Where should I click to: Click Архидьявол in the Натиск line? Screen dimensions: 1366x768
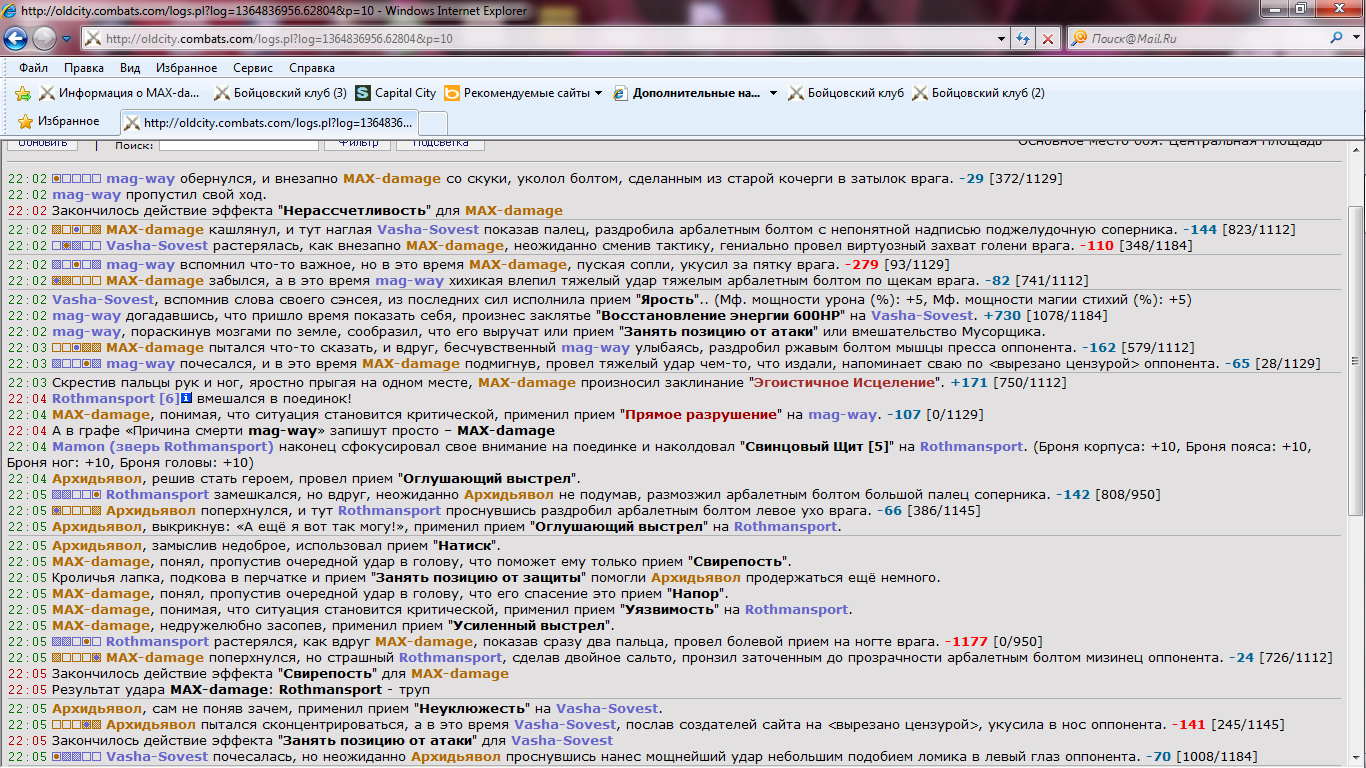click(x=96, y=545)
